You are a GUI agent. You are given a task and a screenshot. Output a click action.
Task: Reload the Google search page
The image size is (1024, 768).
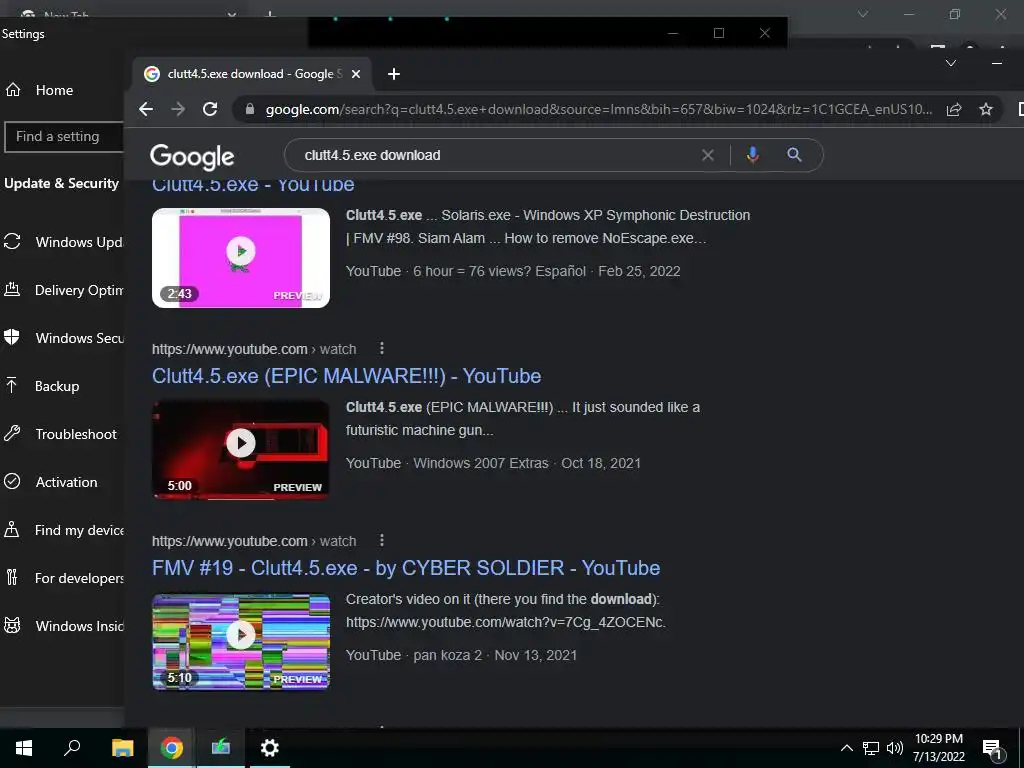click(210, 109)
